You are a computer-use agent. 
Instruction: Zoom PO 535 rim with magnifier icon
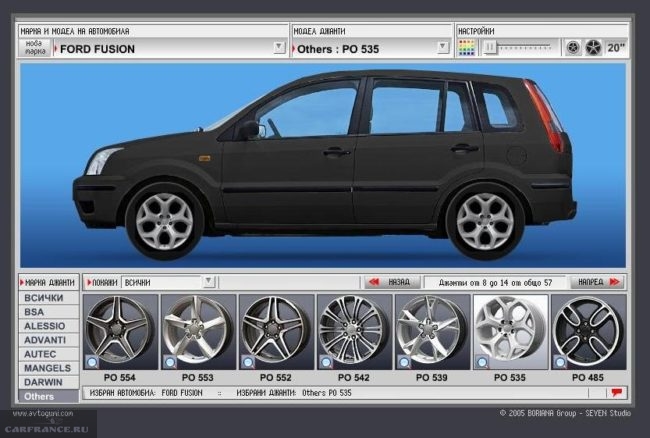pos(482,362)
